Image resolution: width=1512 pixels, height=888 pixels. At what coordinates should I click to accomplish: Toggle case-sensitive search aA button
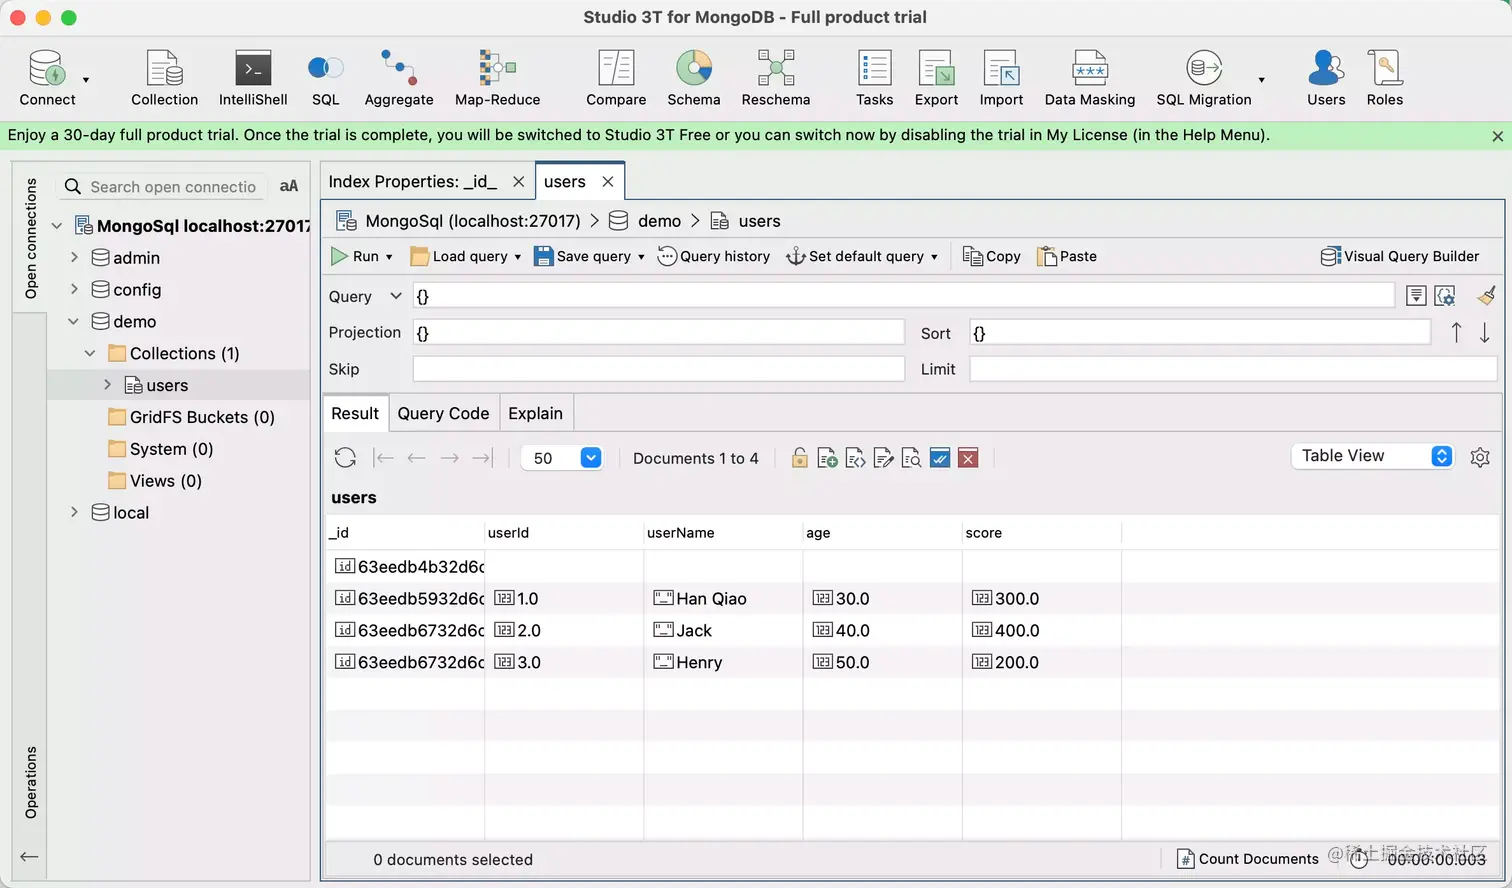click(x=289, y=186)
